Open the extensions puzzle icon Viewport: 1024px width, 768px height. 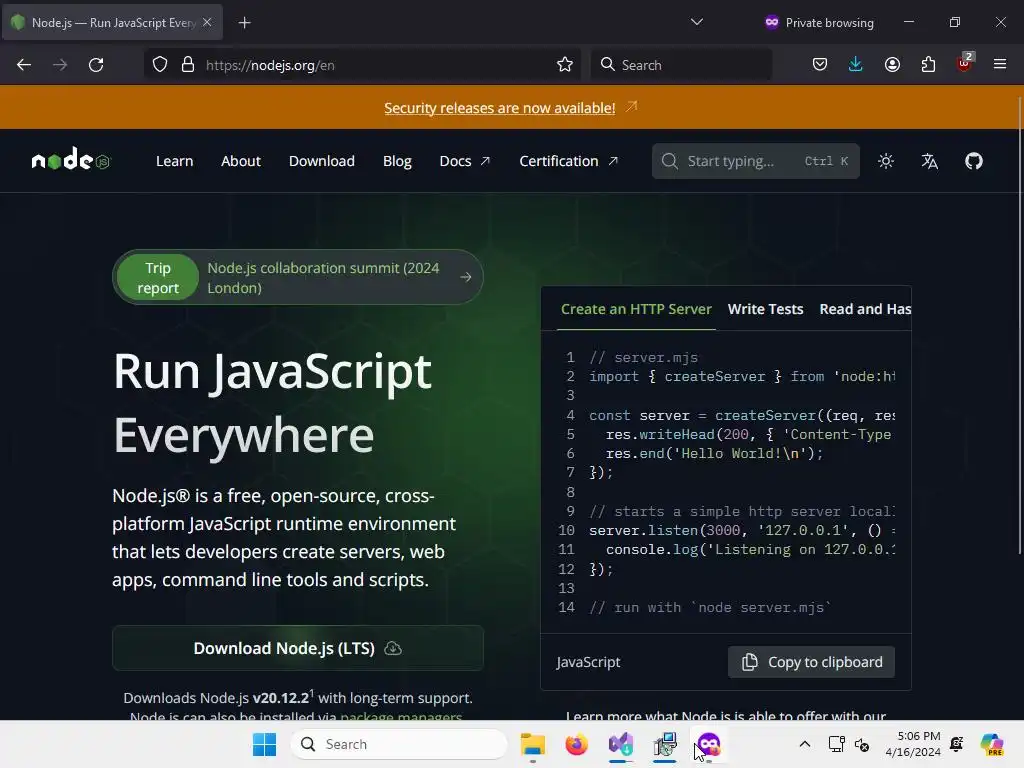(x=928, y=65)
